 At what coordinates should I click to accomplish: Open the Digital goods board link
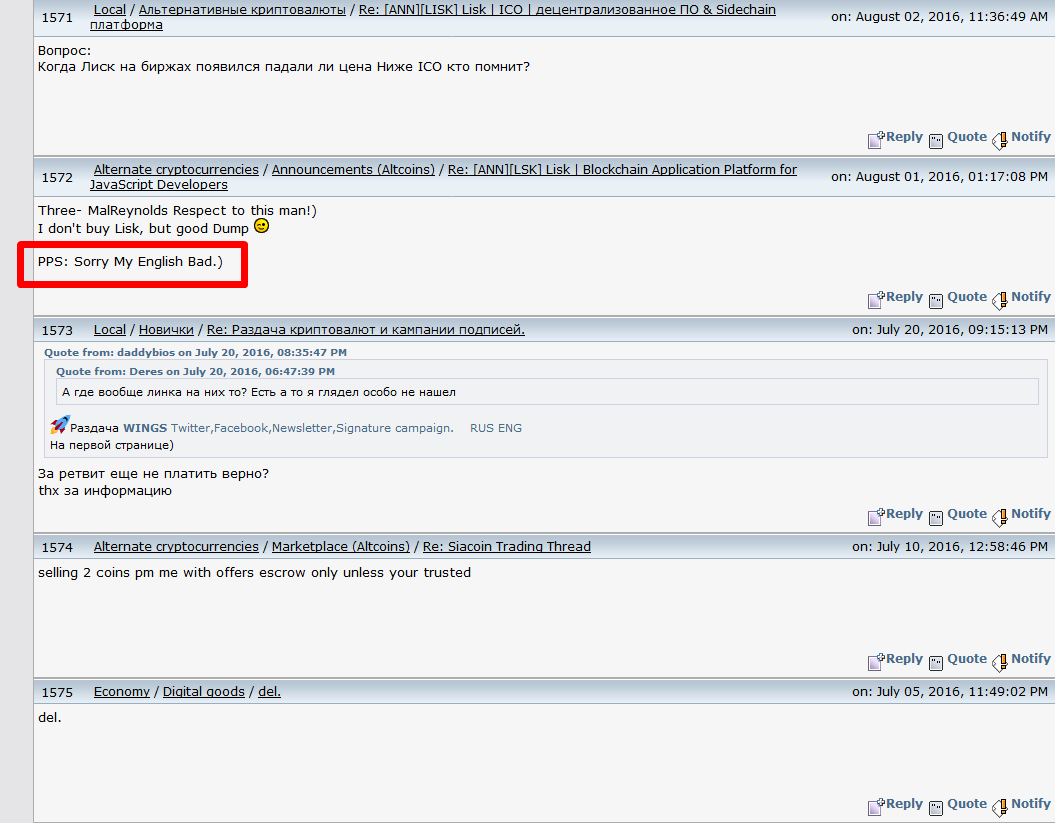click(204, 692)
